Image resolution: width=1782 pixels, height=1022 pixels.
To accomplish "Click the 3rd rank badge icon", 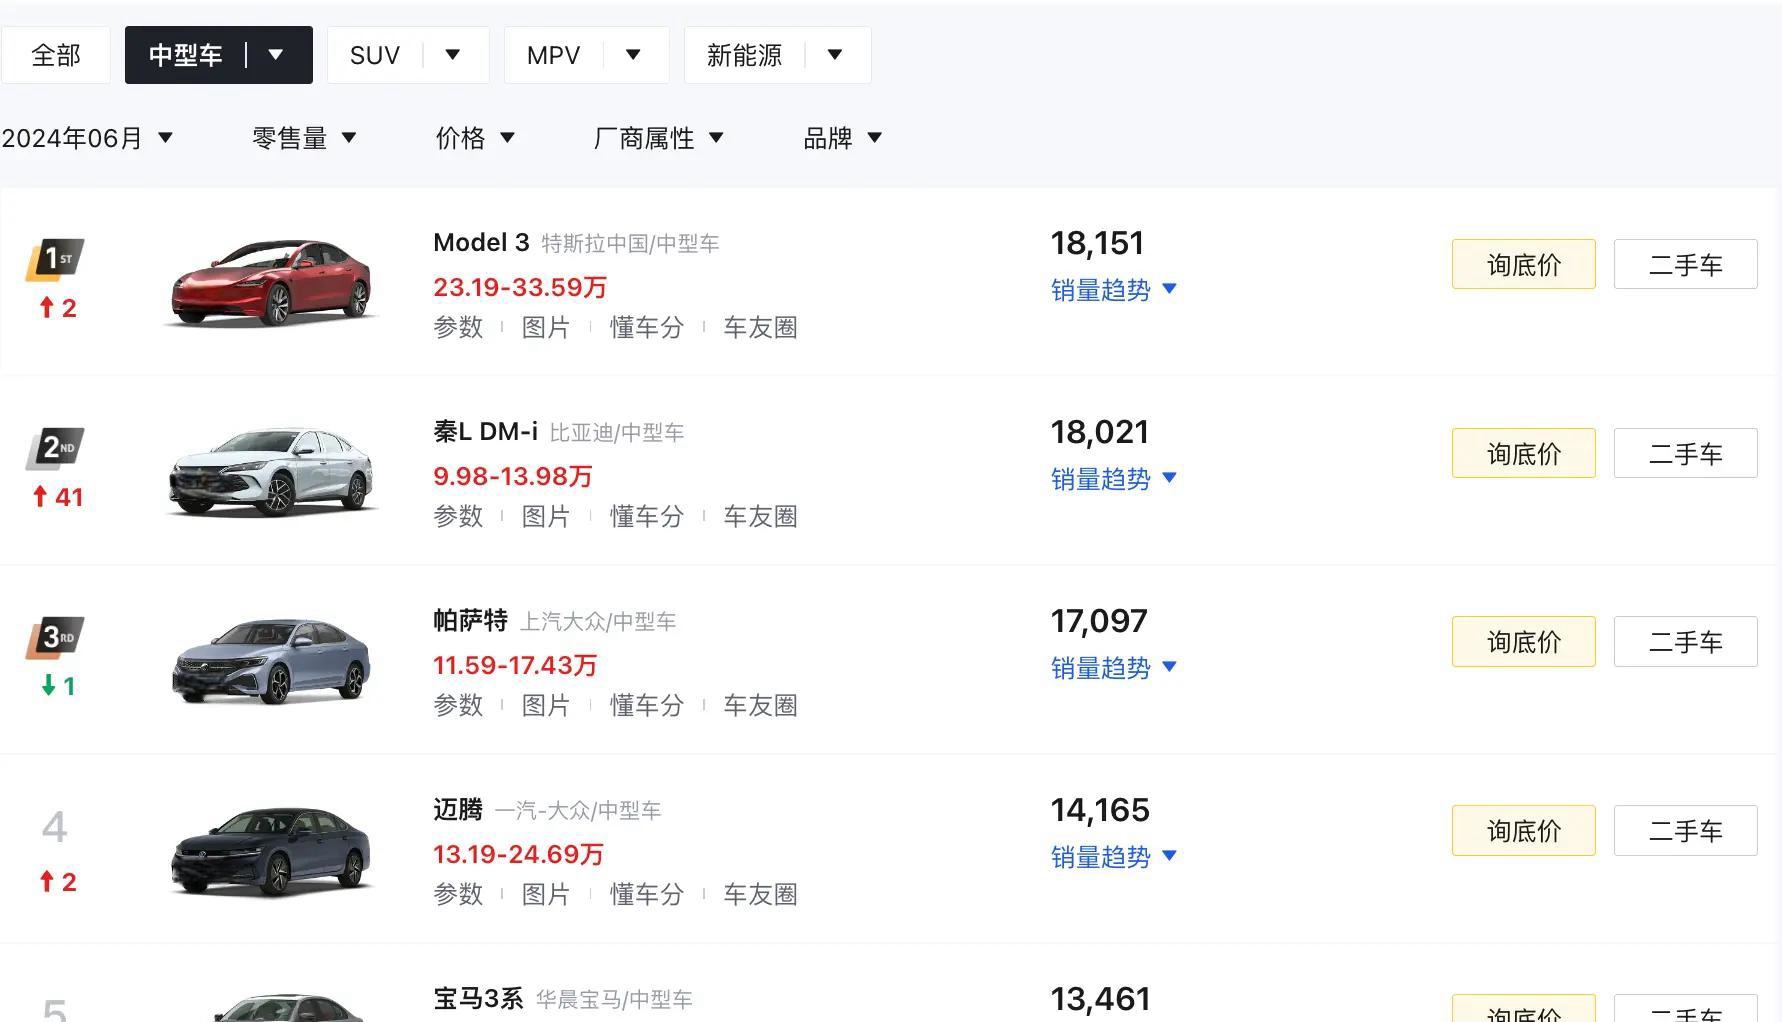I will tap(55, 638).
